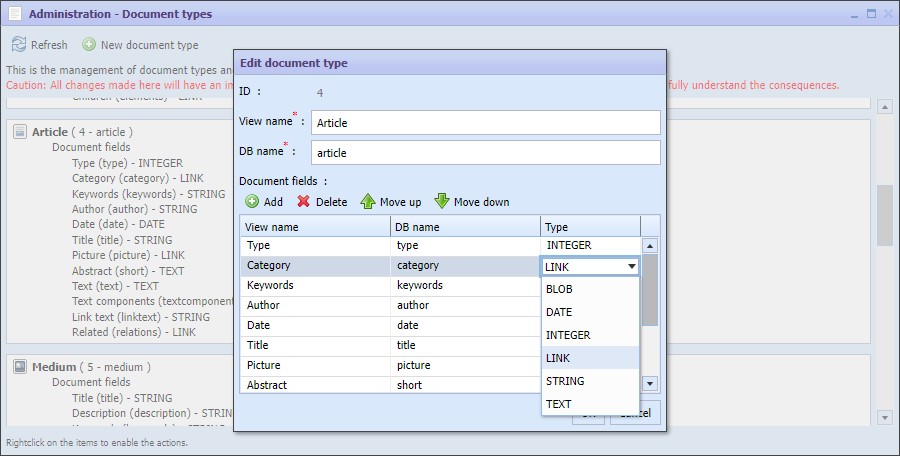Click the Article document type icon
The width and height of the screenshot is (900, 456).
(20, 132)
